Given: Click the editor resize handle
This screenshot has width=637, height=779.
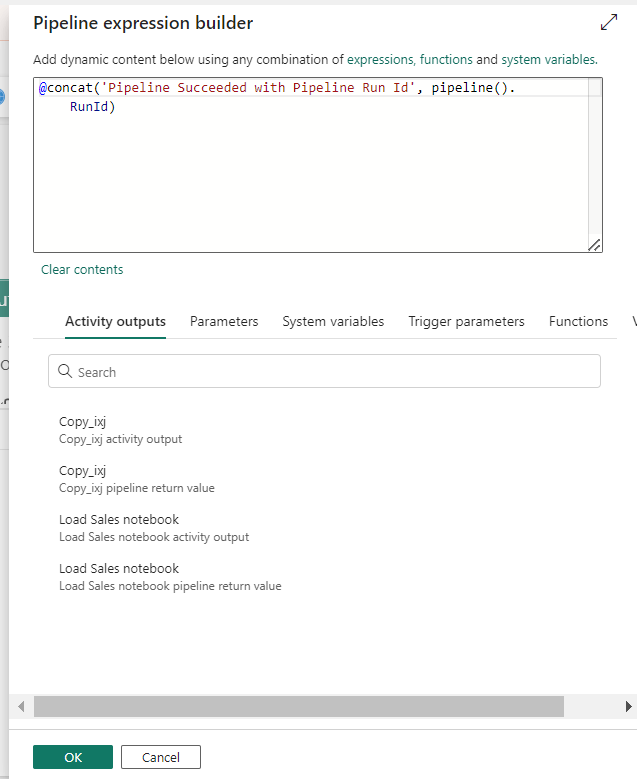Looking at the screenshot, I should click(x=594, y=245).
